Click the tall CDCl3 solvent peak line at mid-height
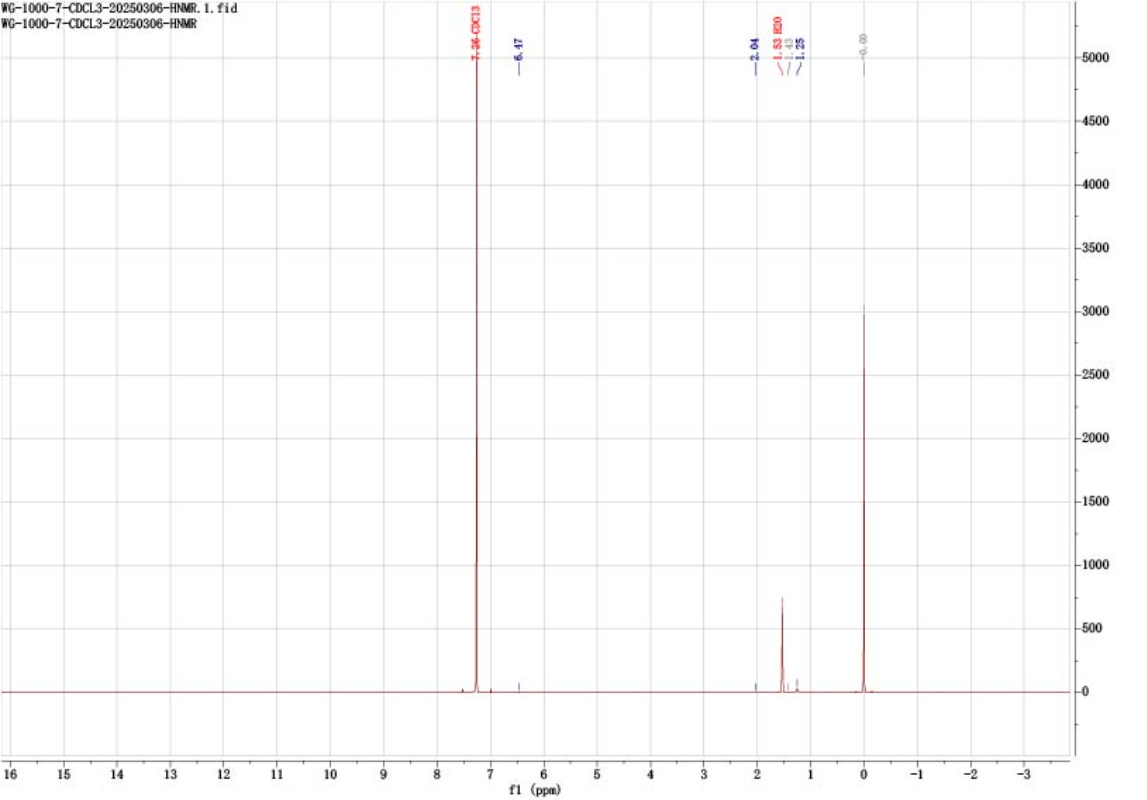This screenshot has height=800, width=1147. 476,375
